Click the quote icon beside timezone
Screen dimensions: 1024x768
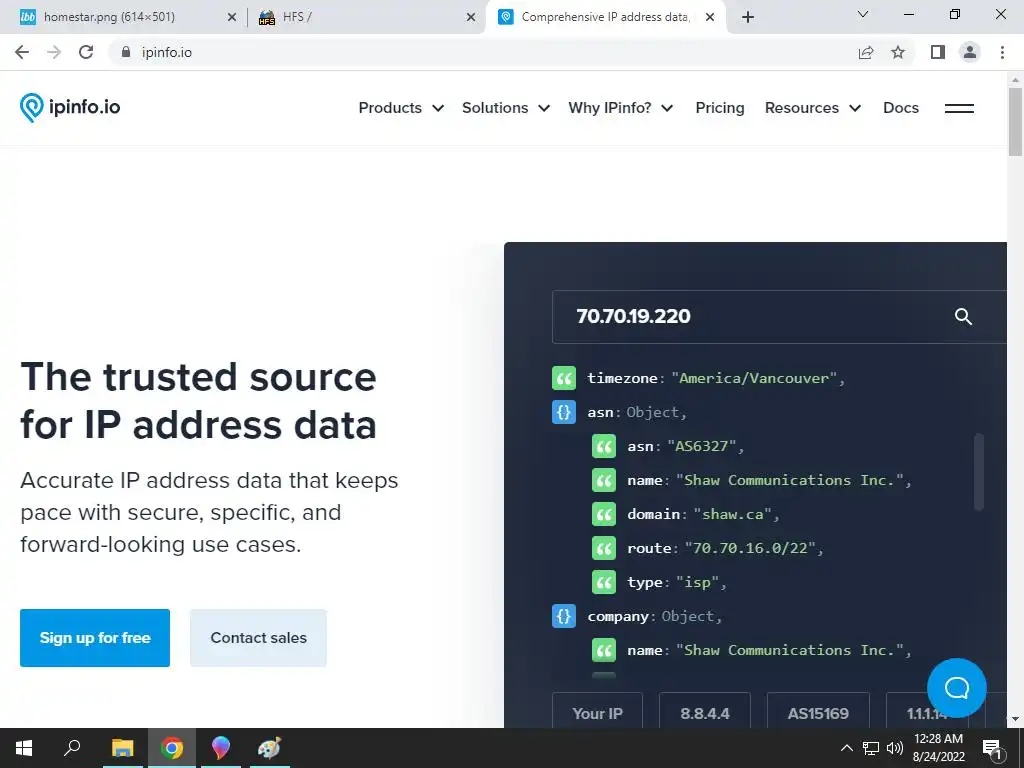[x=564, y=378]
